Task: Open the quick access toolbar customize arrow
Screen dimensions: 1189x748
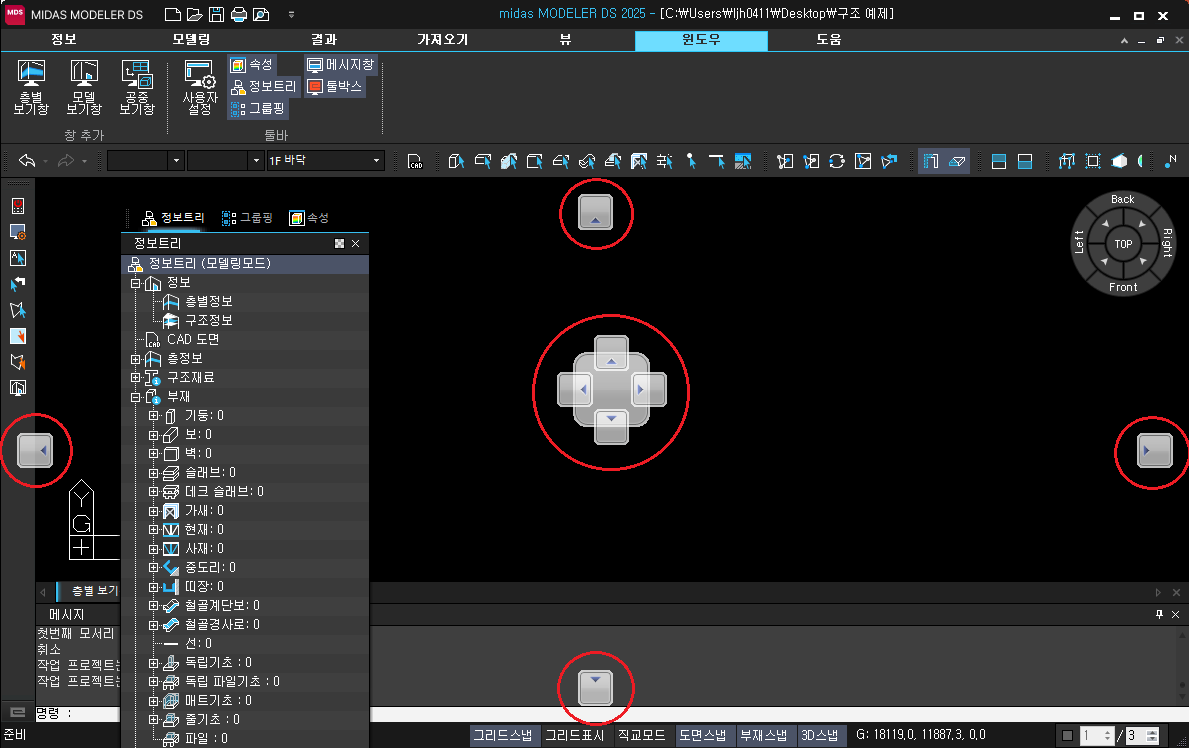Action: tap(291, 14)
